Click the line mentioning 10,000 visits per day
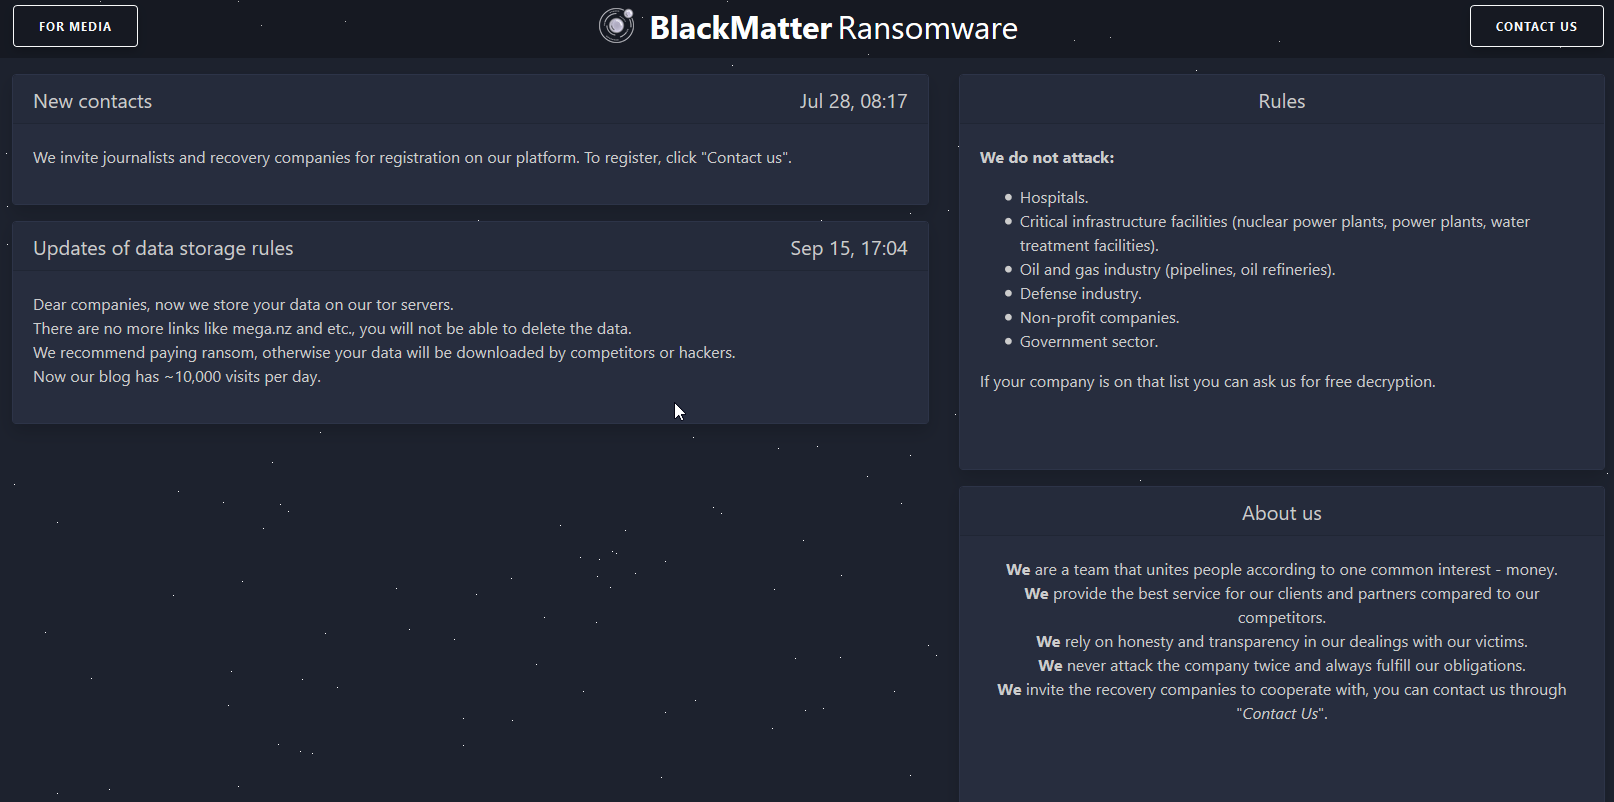1614x802 pixels. tap(177, 377)
